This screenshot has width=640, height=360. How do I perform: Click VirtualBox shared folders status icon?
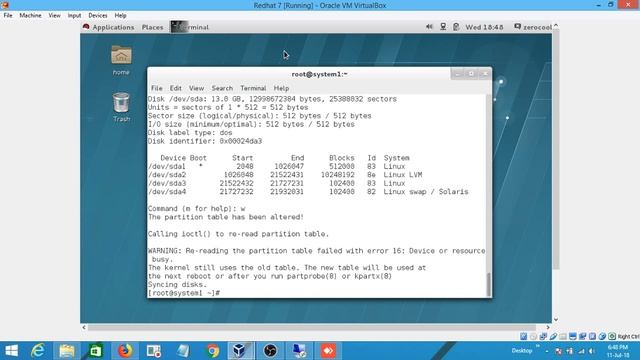coord(563,336)
